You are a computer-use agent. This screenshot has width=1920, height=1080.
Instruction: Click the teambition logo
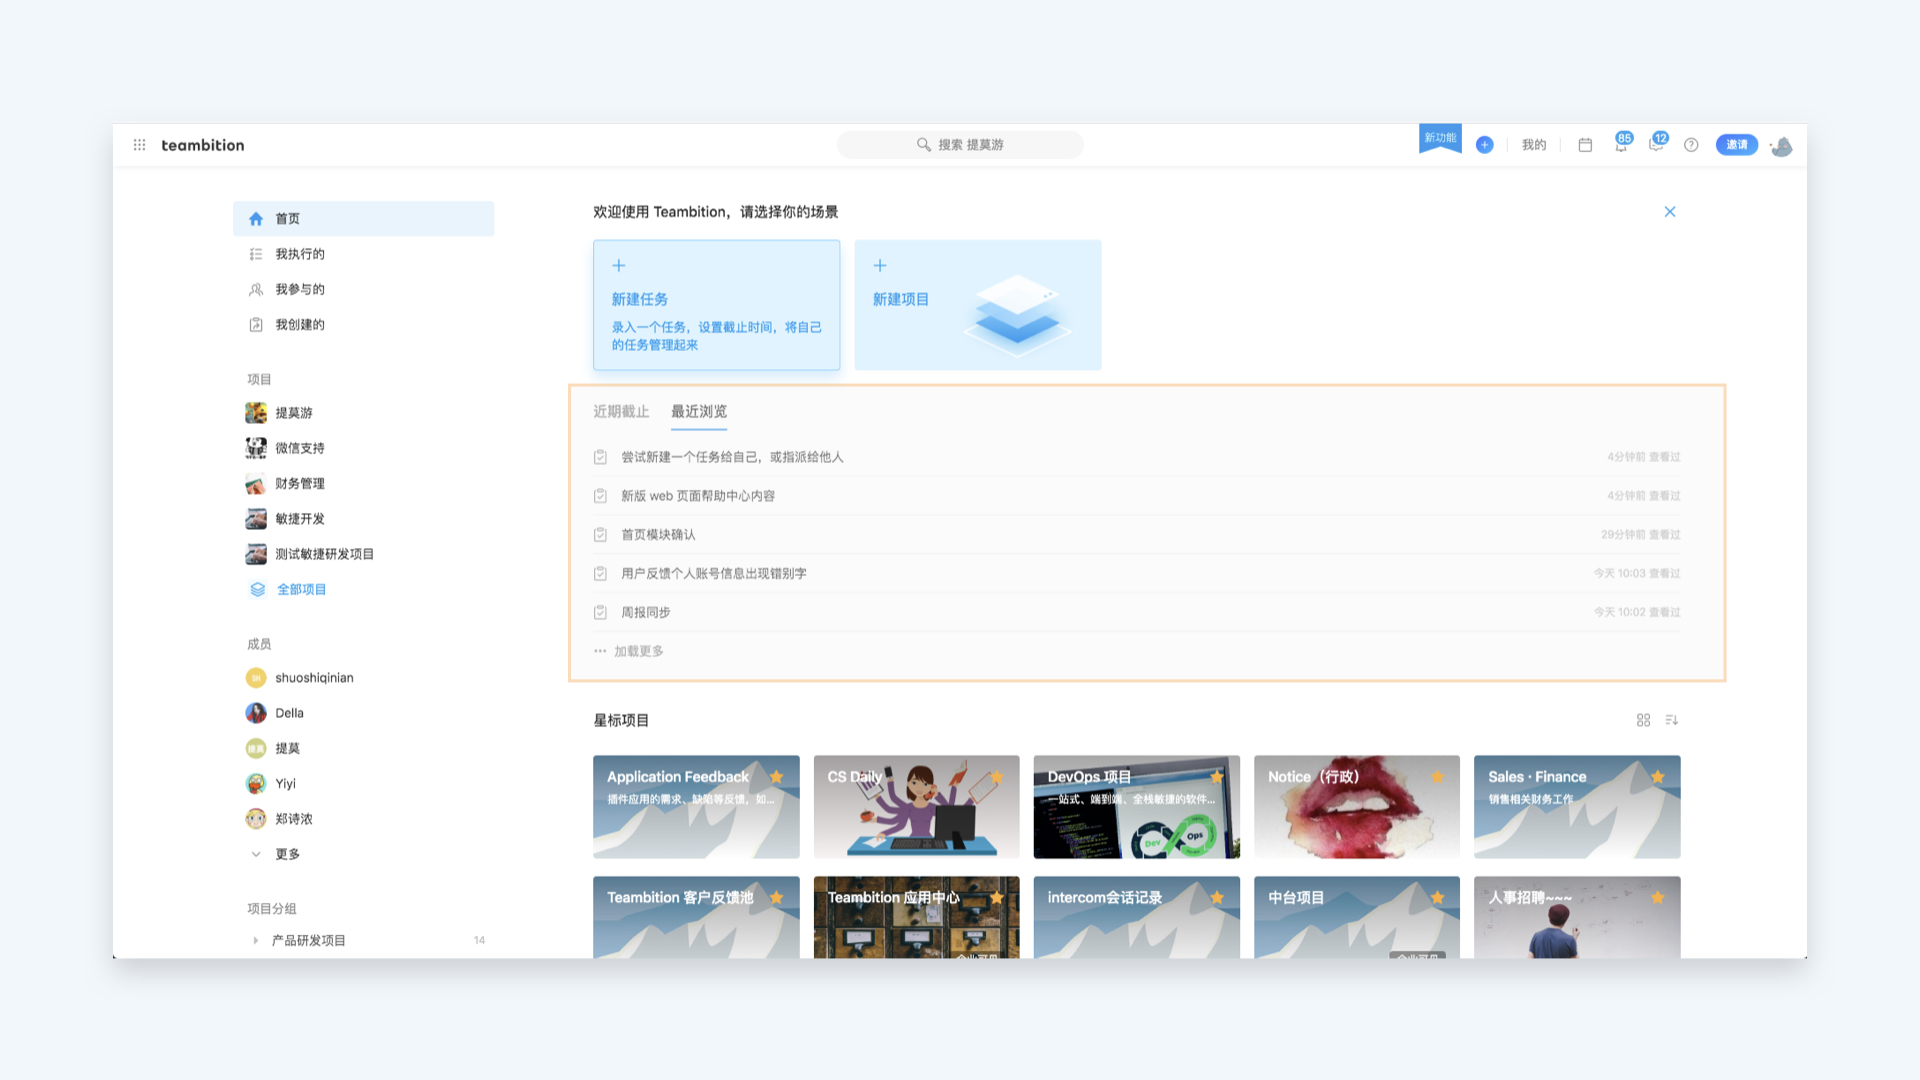click(203, 145)
